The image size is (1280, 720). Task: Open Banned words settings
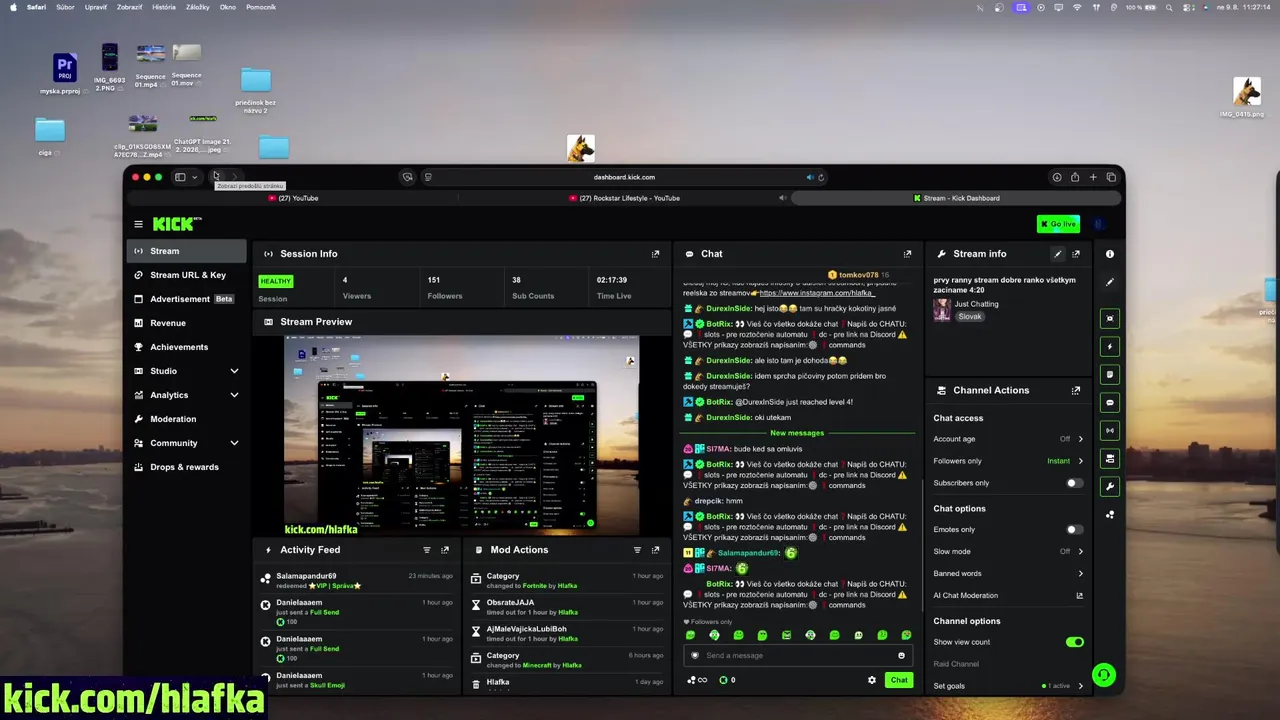[x=1008, y=574]
